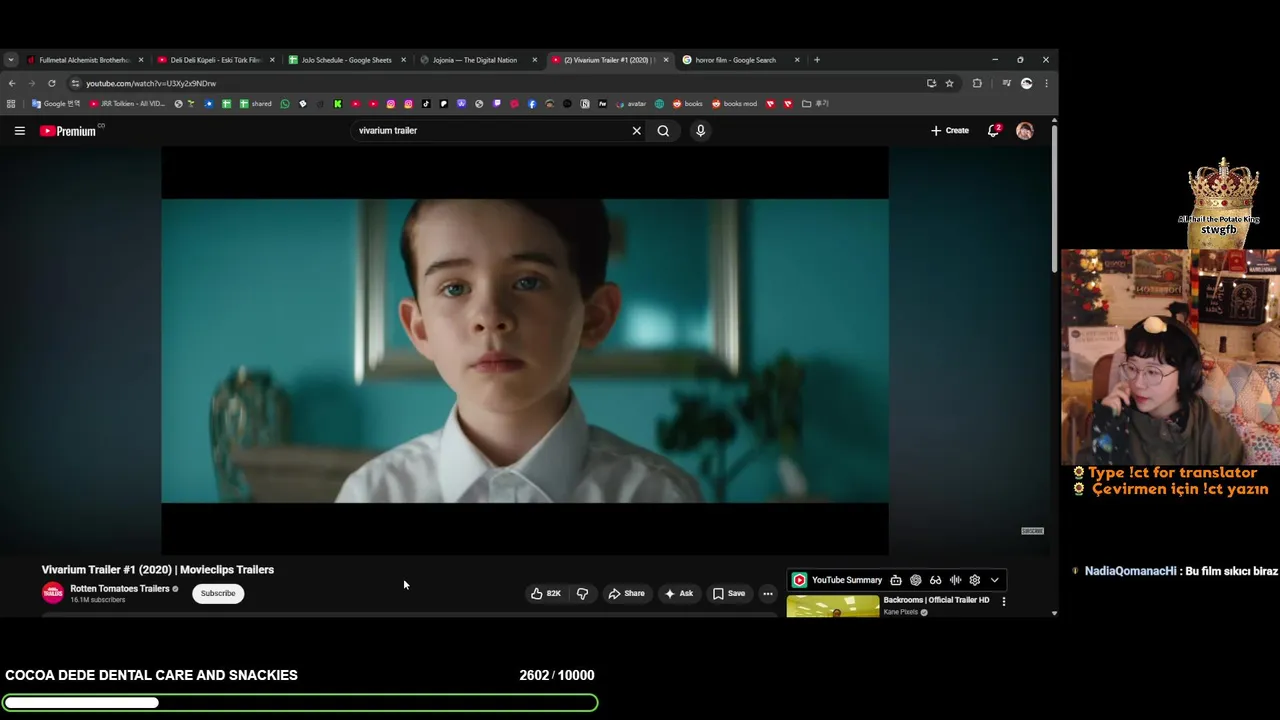
Task: Open Chrome three-dot menu
Action: click(1046, 83)
